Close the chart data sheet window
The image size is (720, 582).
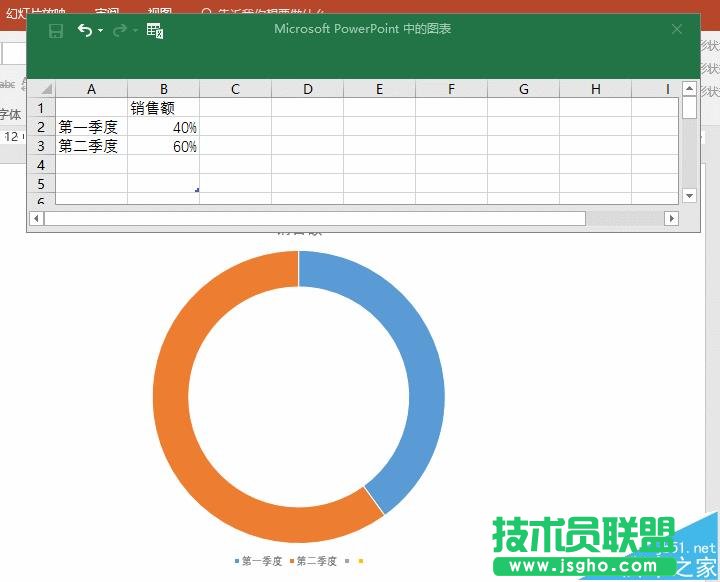pos(677,29)
